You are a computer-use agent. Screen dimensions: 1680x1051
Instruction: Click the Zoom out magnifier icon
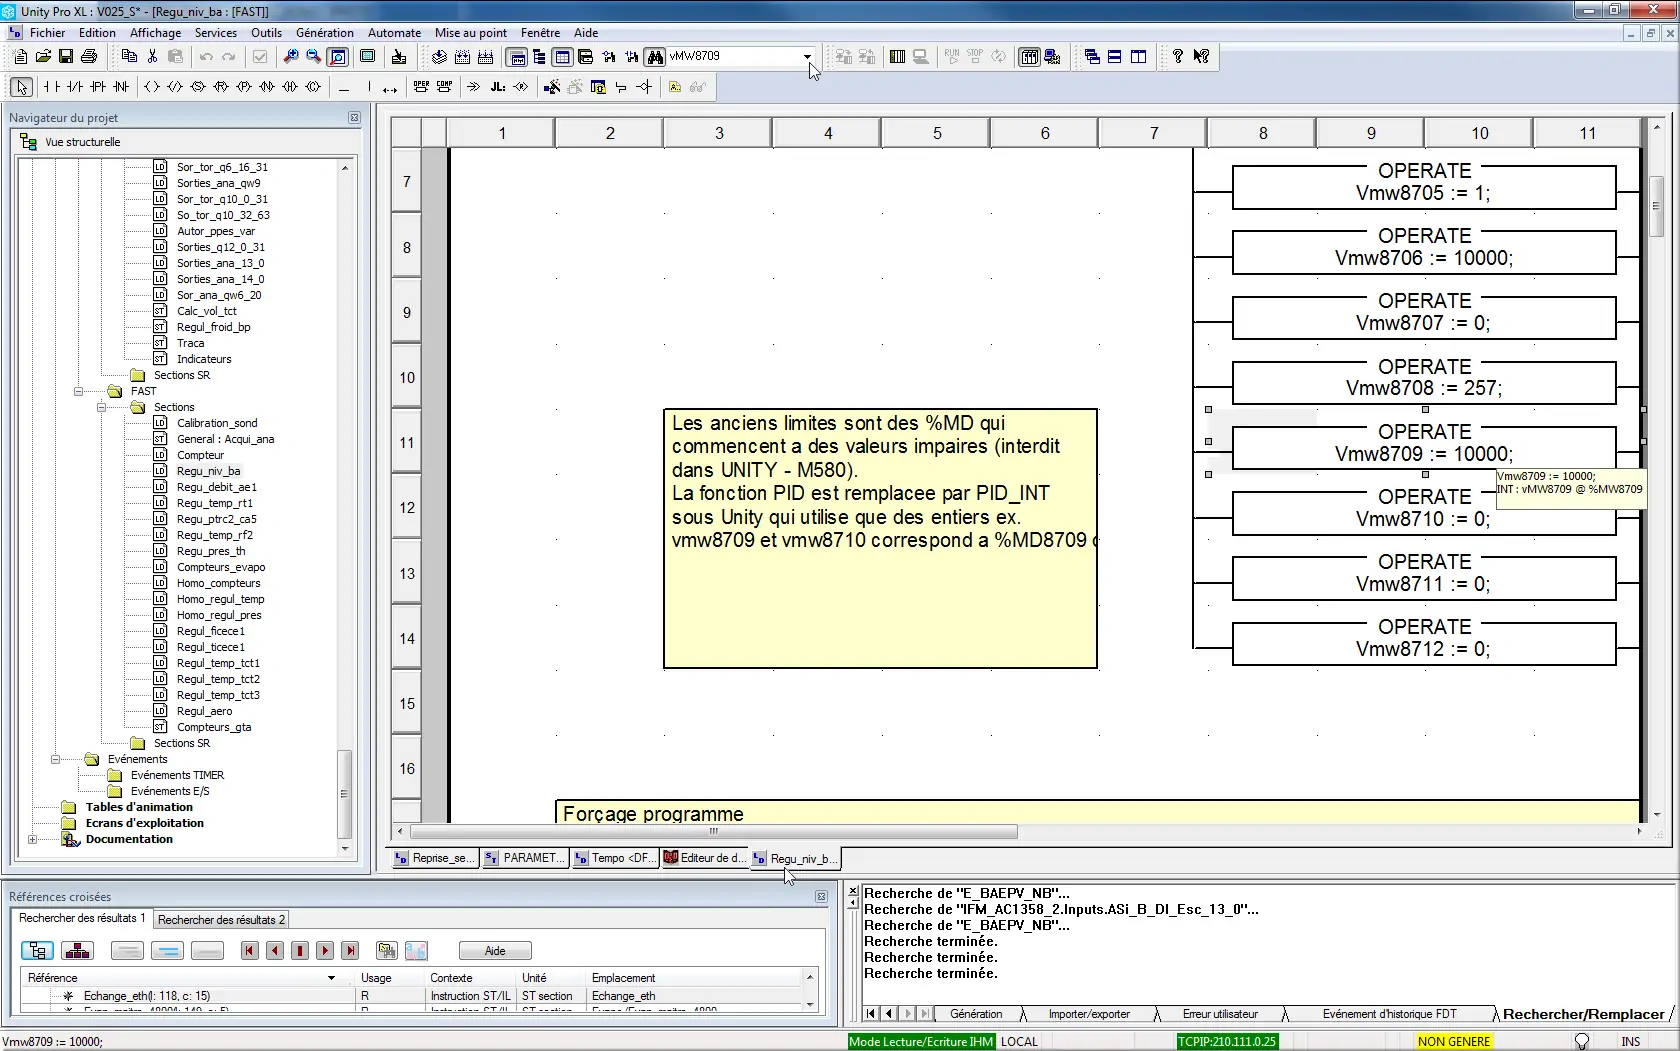pyautogui.click(x=314, y=57)
